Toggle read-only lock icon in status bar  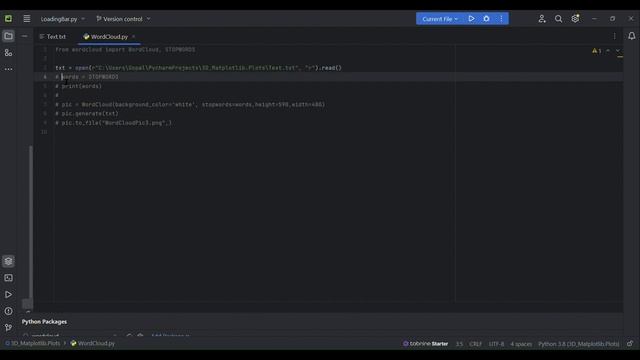pos(630,344)
